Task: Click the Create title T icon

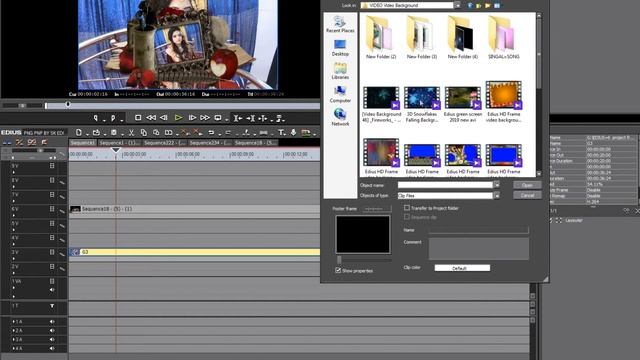Action: click(x=281, y=133)
